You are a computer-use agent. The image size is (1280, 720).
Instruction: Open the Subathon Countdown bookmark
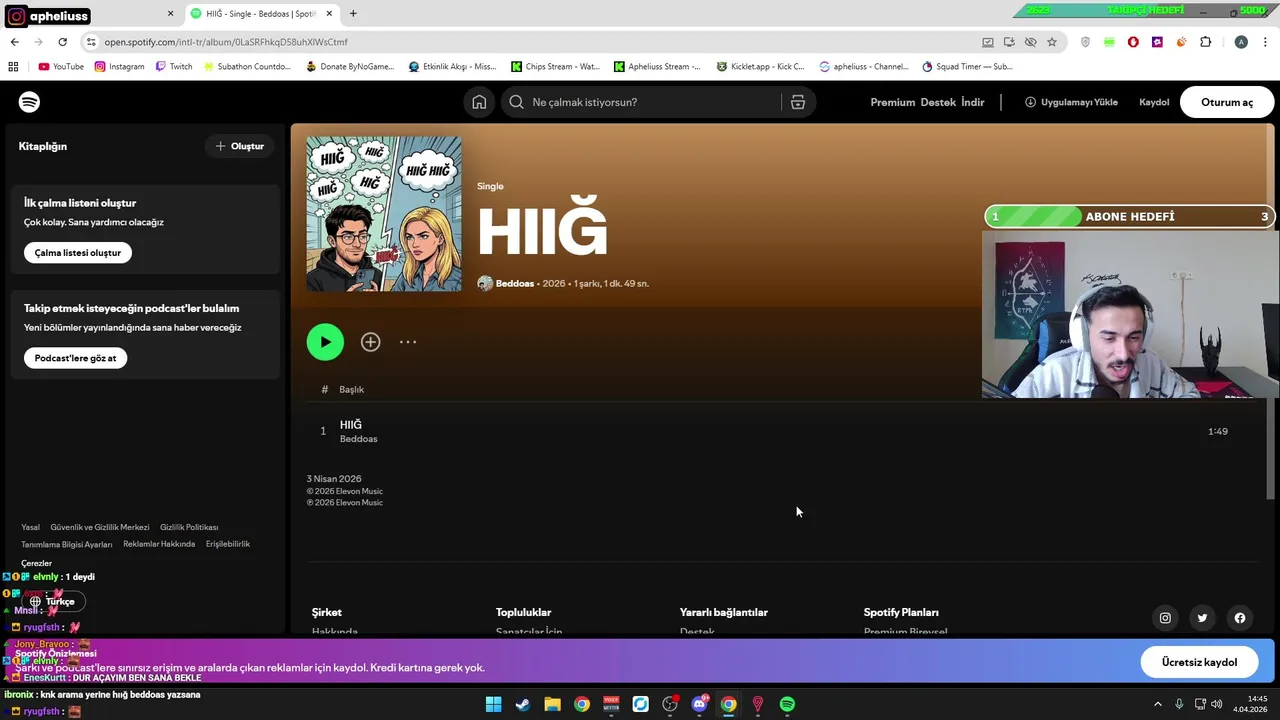[247, 67]
